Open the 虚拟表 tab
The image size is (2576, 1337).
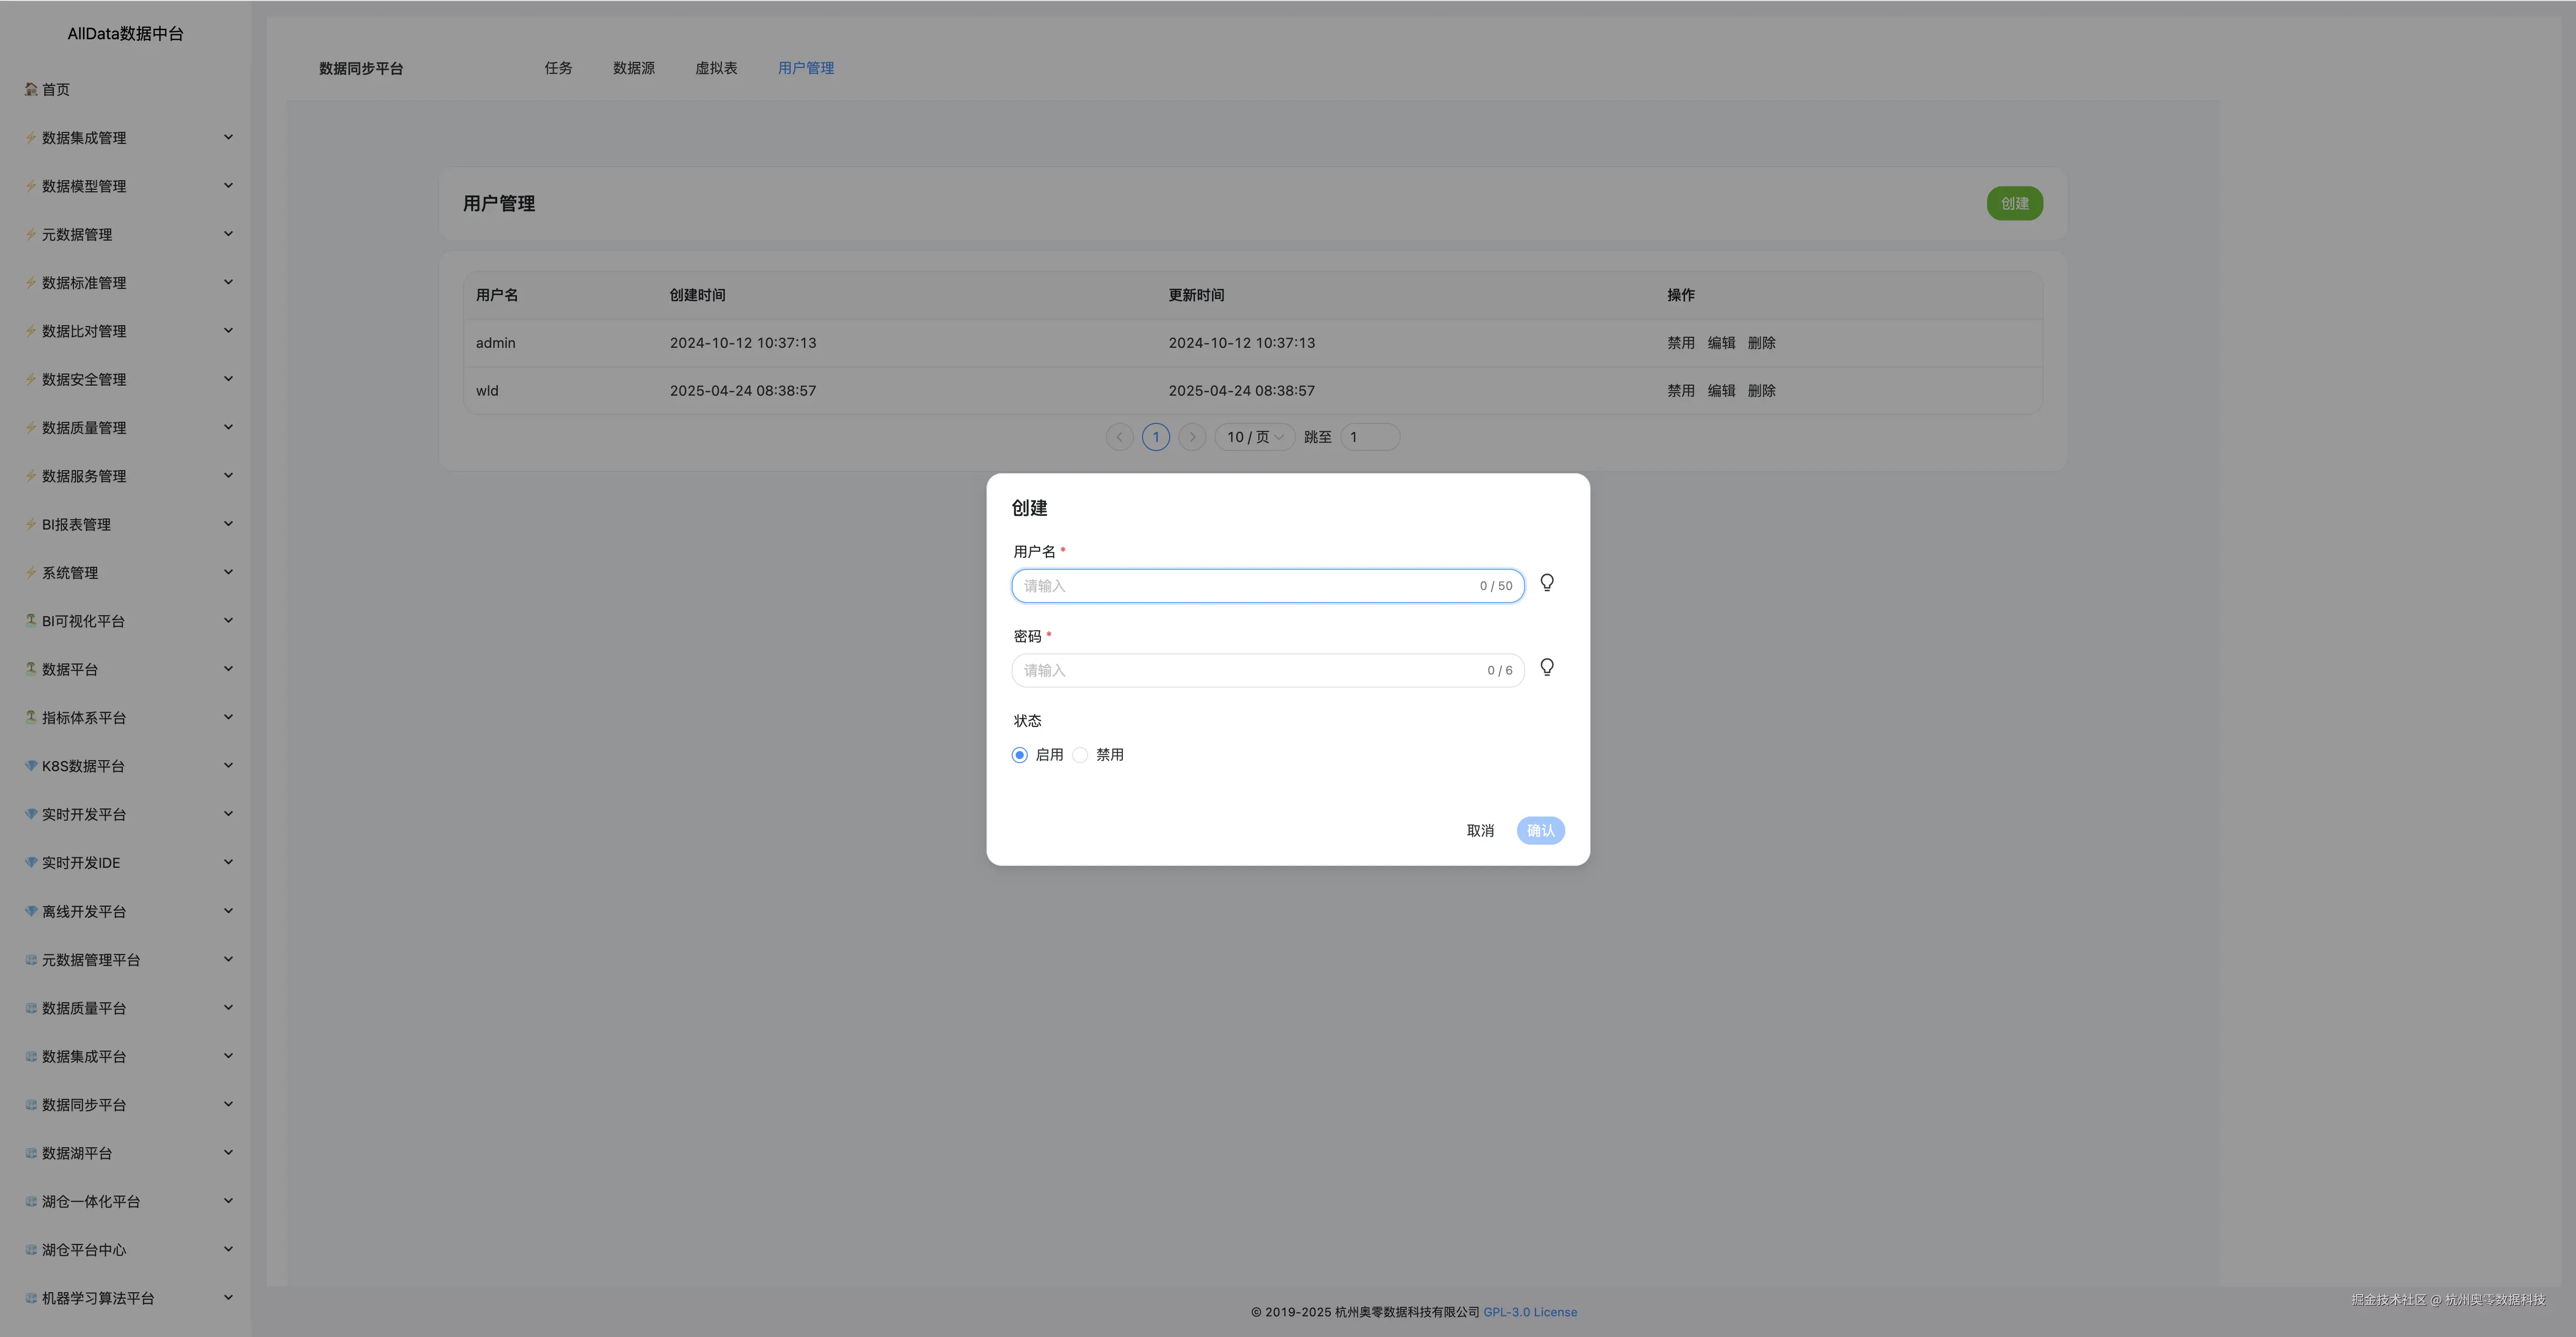click(x=716, y=68)
